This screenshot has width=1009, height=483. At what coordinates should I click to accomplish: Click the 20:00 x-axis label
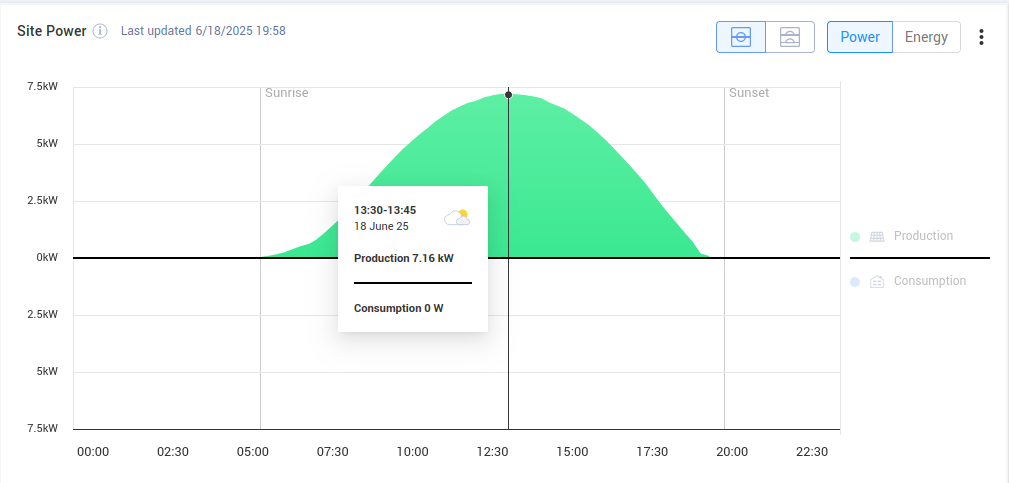point(732,452)
